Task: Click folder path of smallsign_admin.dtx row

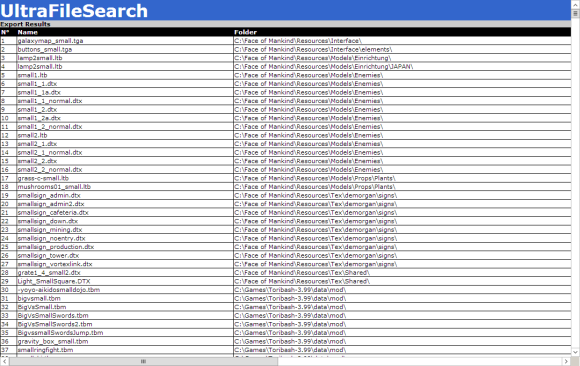Action: click(x=316, y=195)
